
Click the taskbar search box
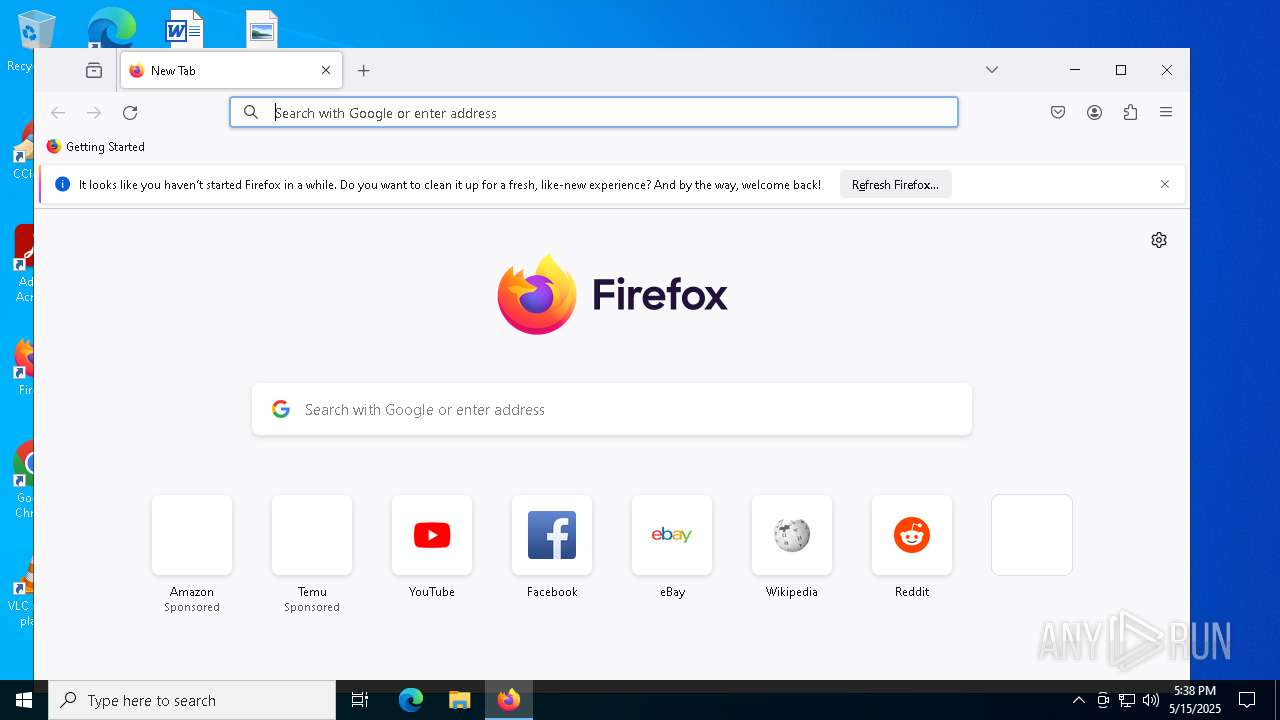pos(192,700)
